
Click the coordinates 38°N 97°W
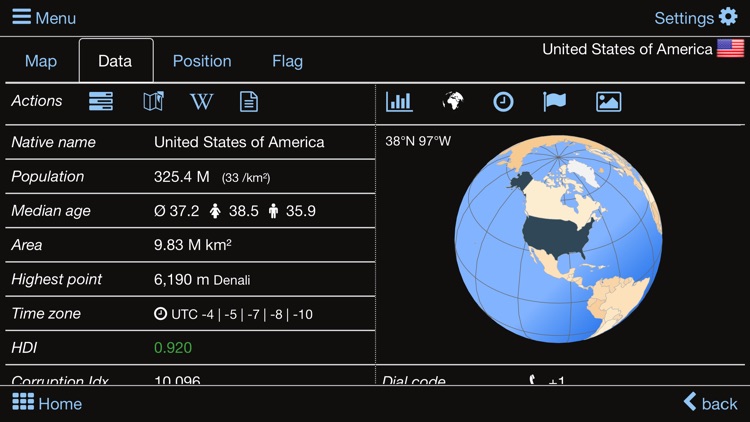point(418,141)
